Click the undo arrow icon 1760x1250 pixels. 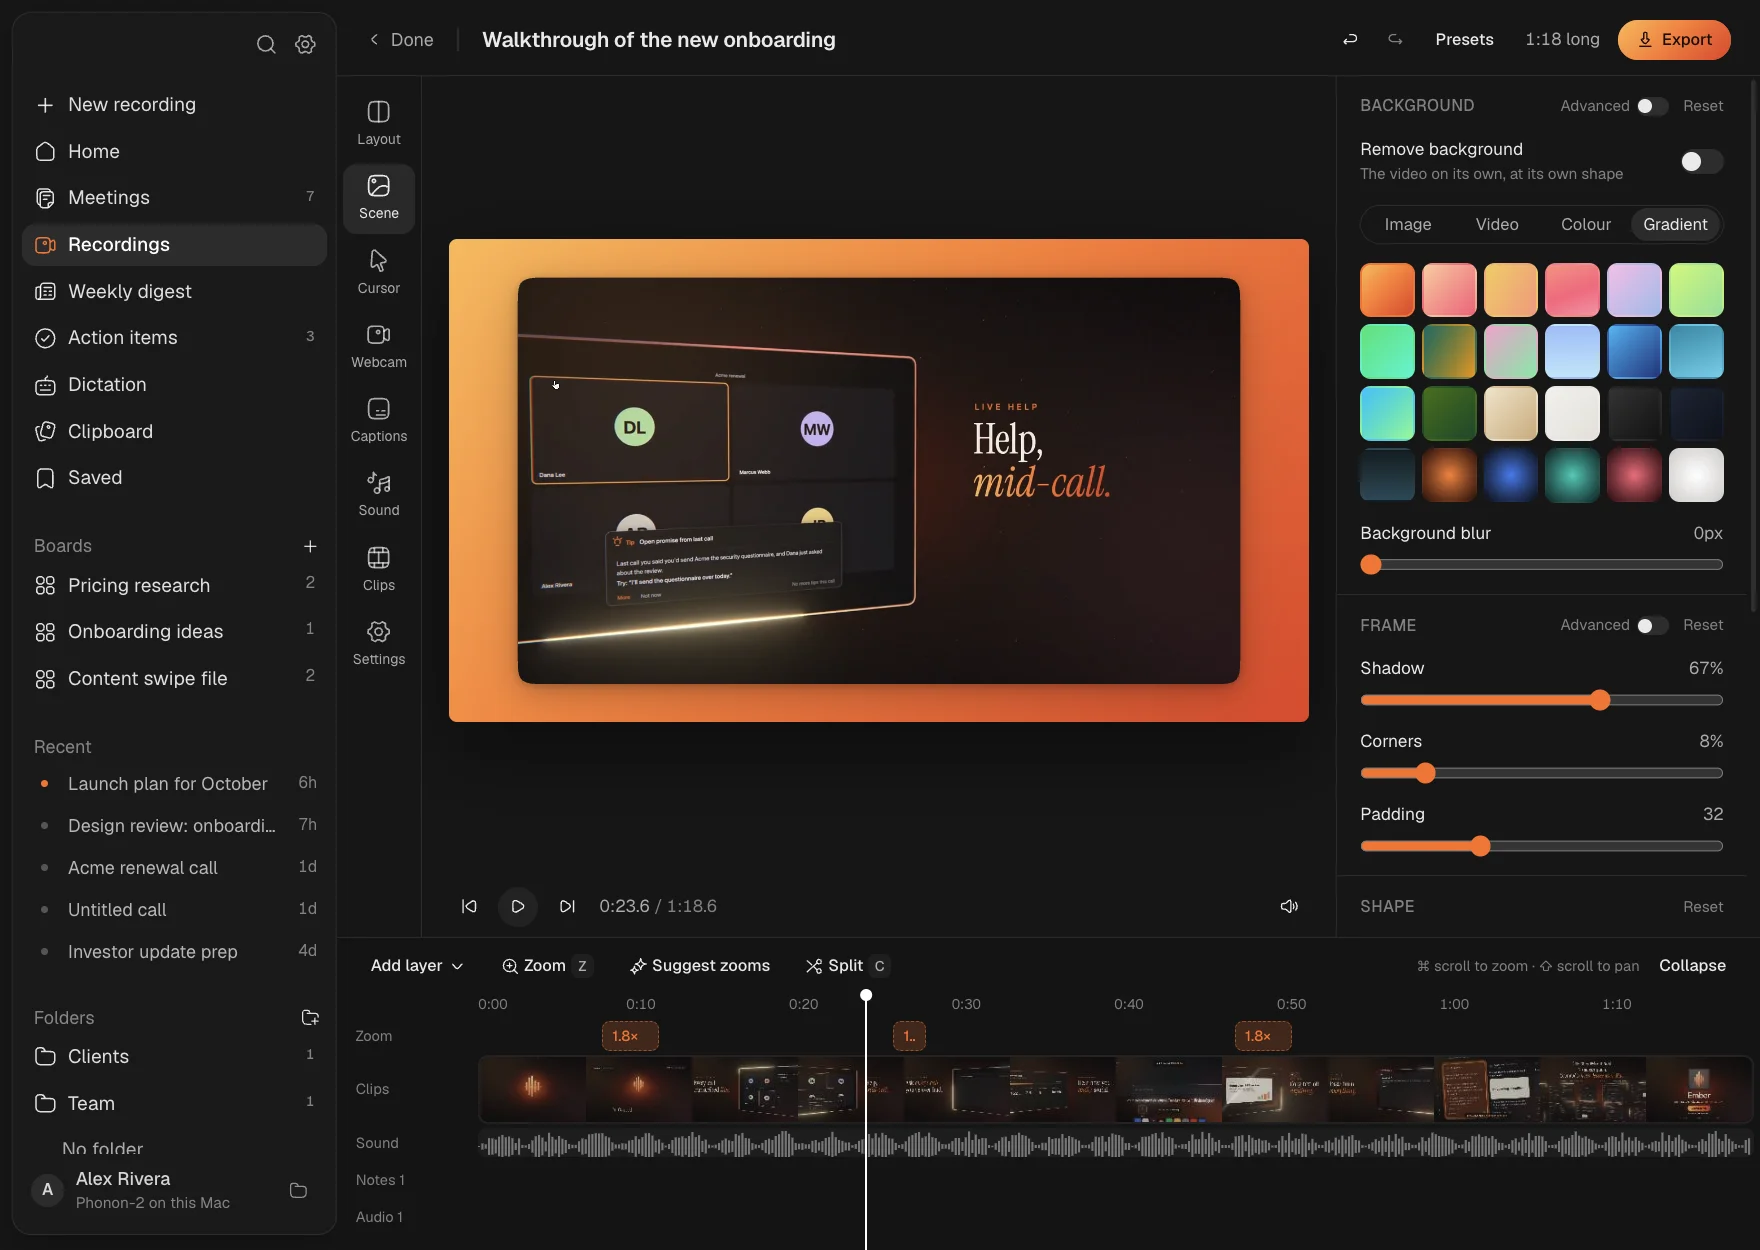tap(1350, 39)
